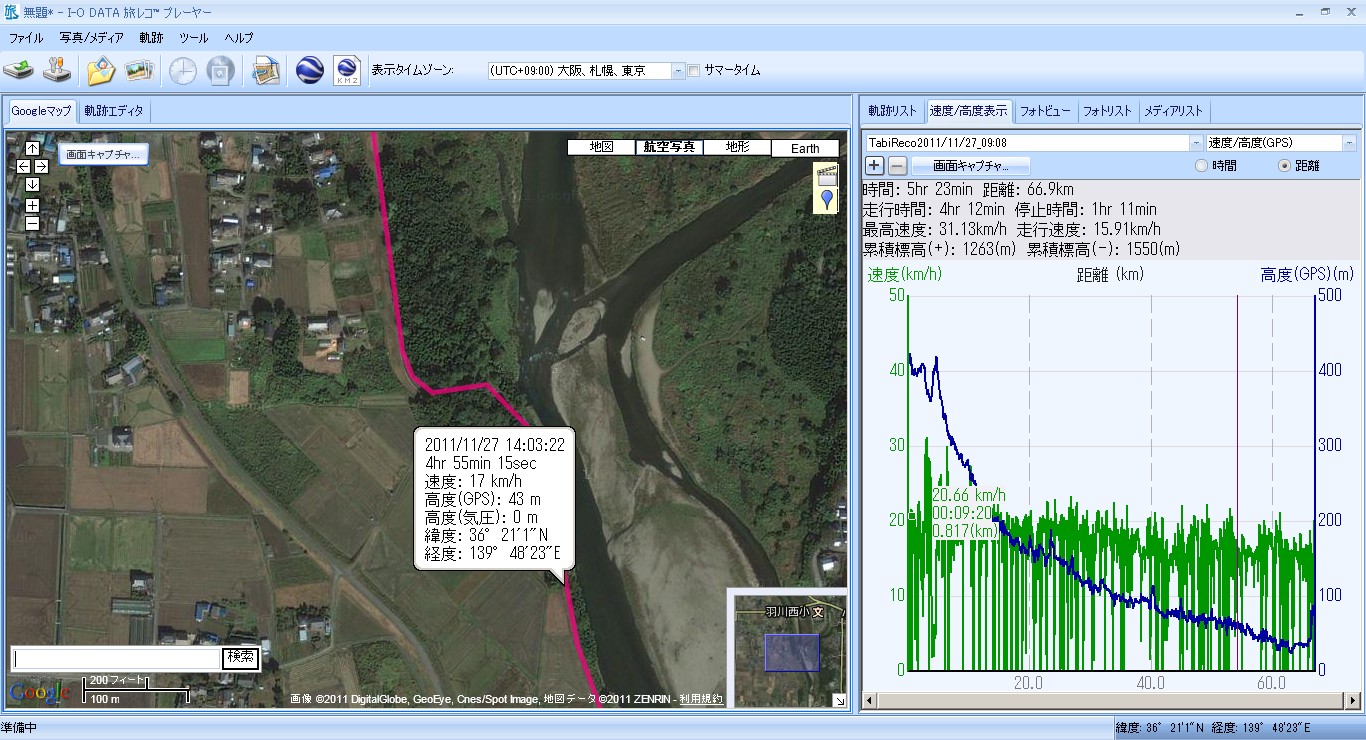
Task: Click the blue pin marker icon
Action: 828,201
